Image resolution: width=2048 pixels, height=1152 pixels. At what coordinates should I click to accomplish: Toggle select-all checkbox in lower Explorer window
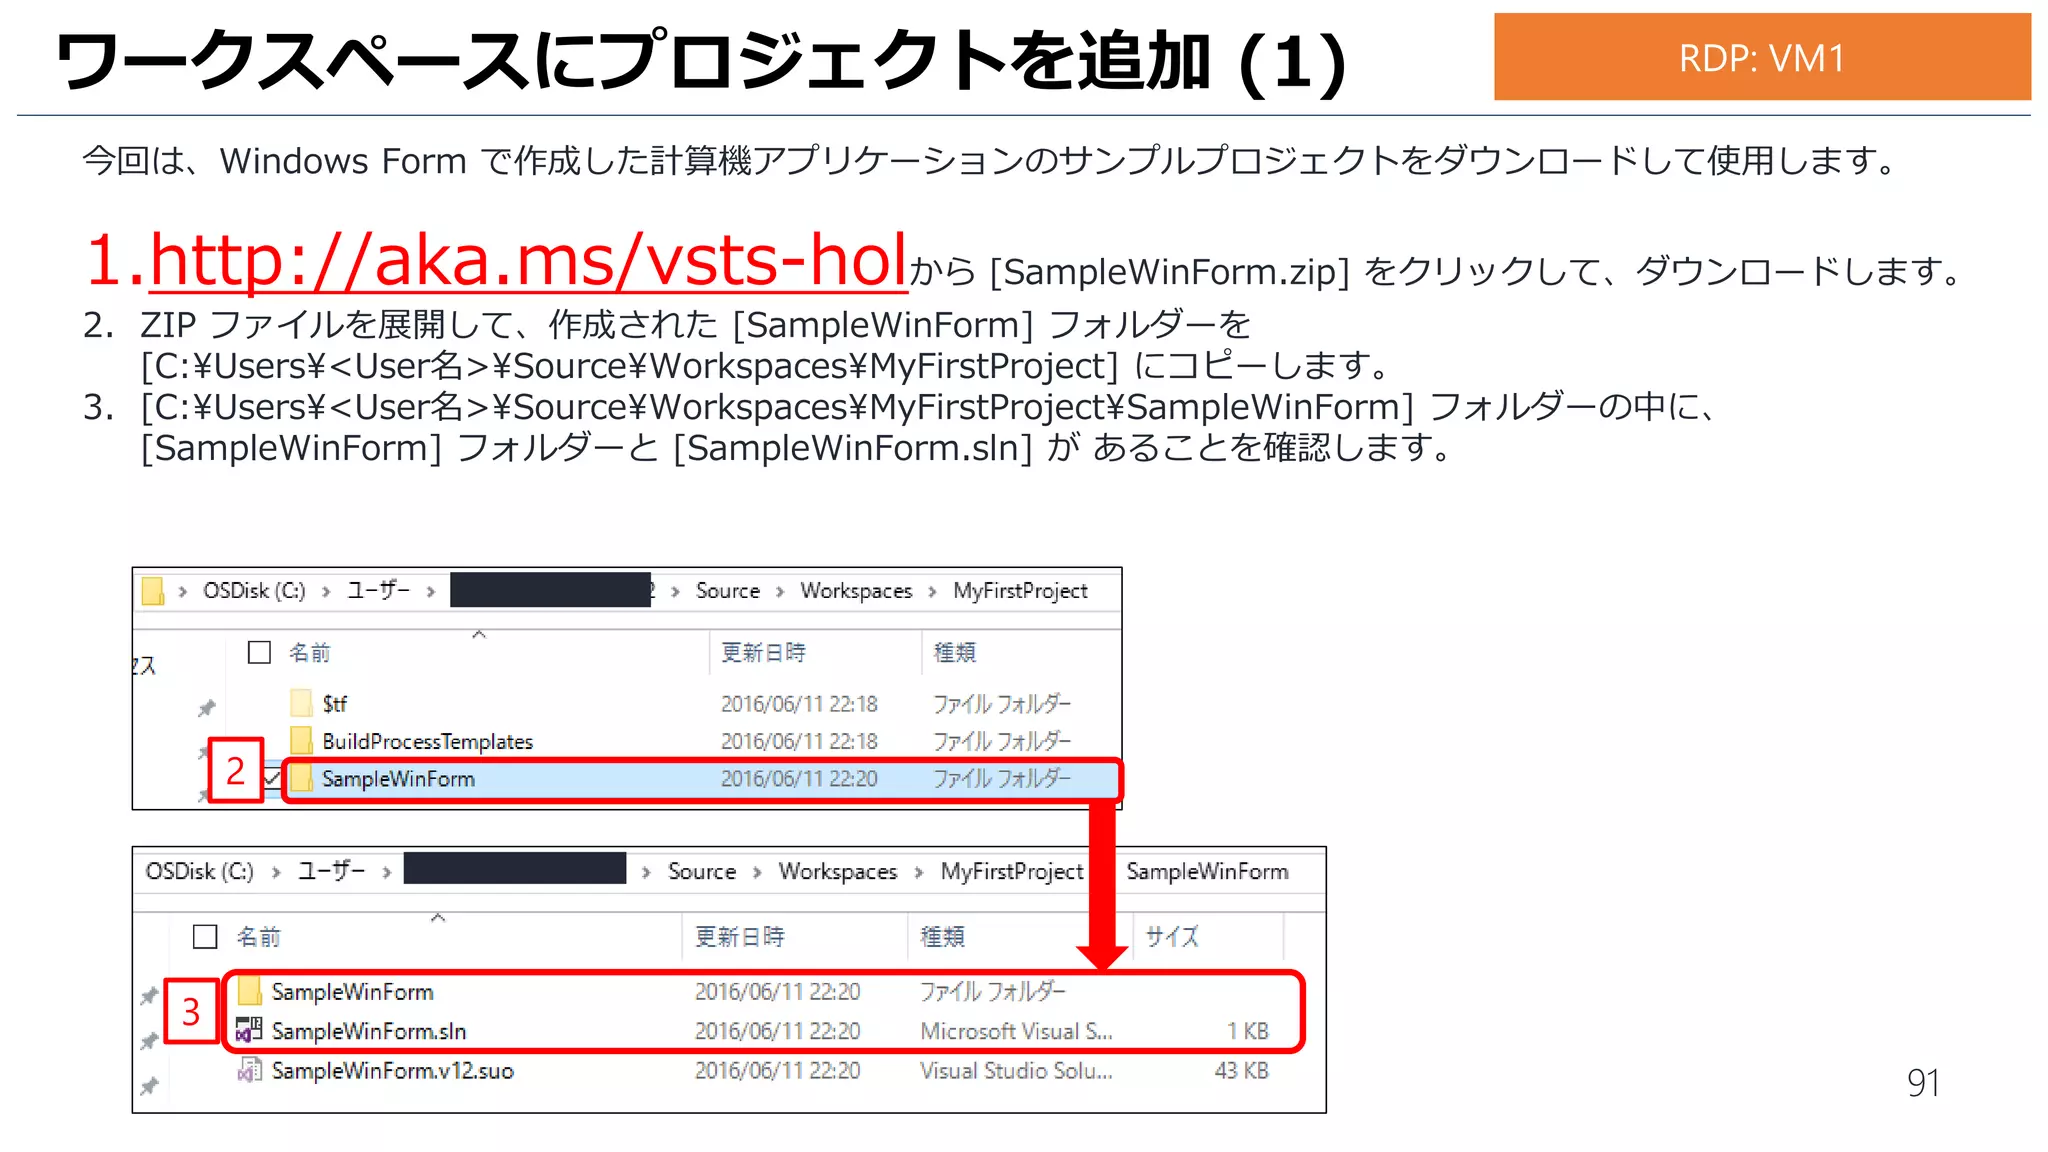pyautogui.click(x=205, y=936)
